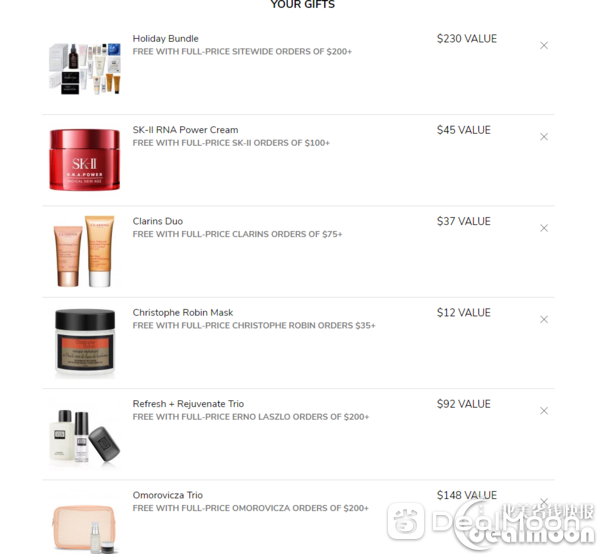Remove the Omorovicza Trio gift
Viewport: 600px width, 554px height.
pos(544,501)
